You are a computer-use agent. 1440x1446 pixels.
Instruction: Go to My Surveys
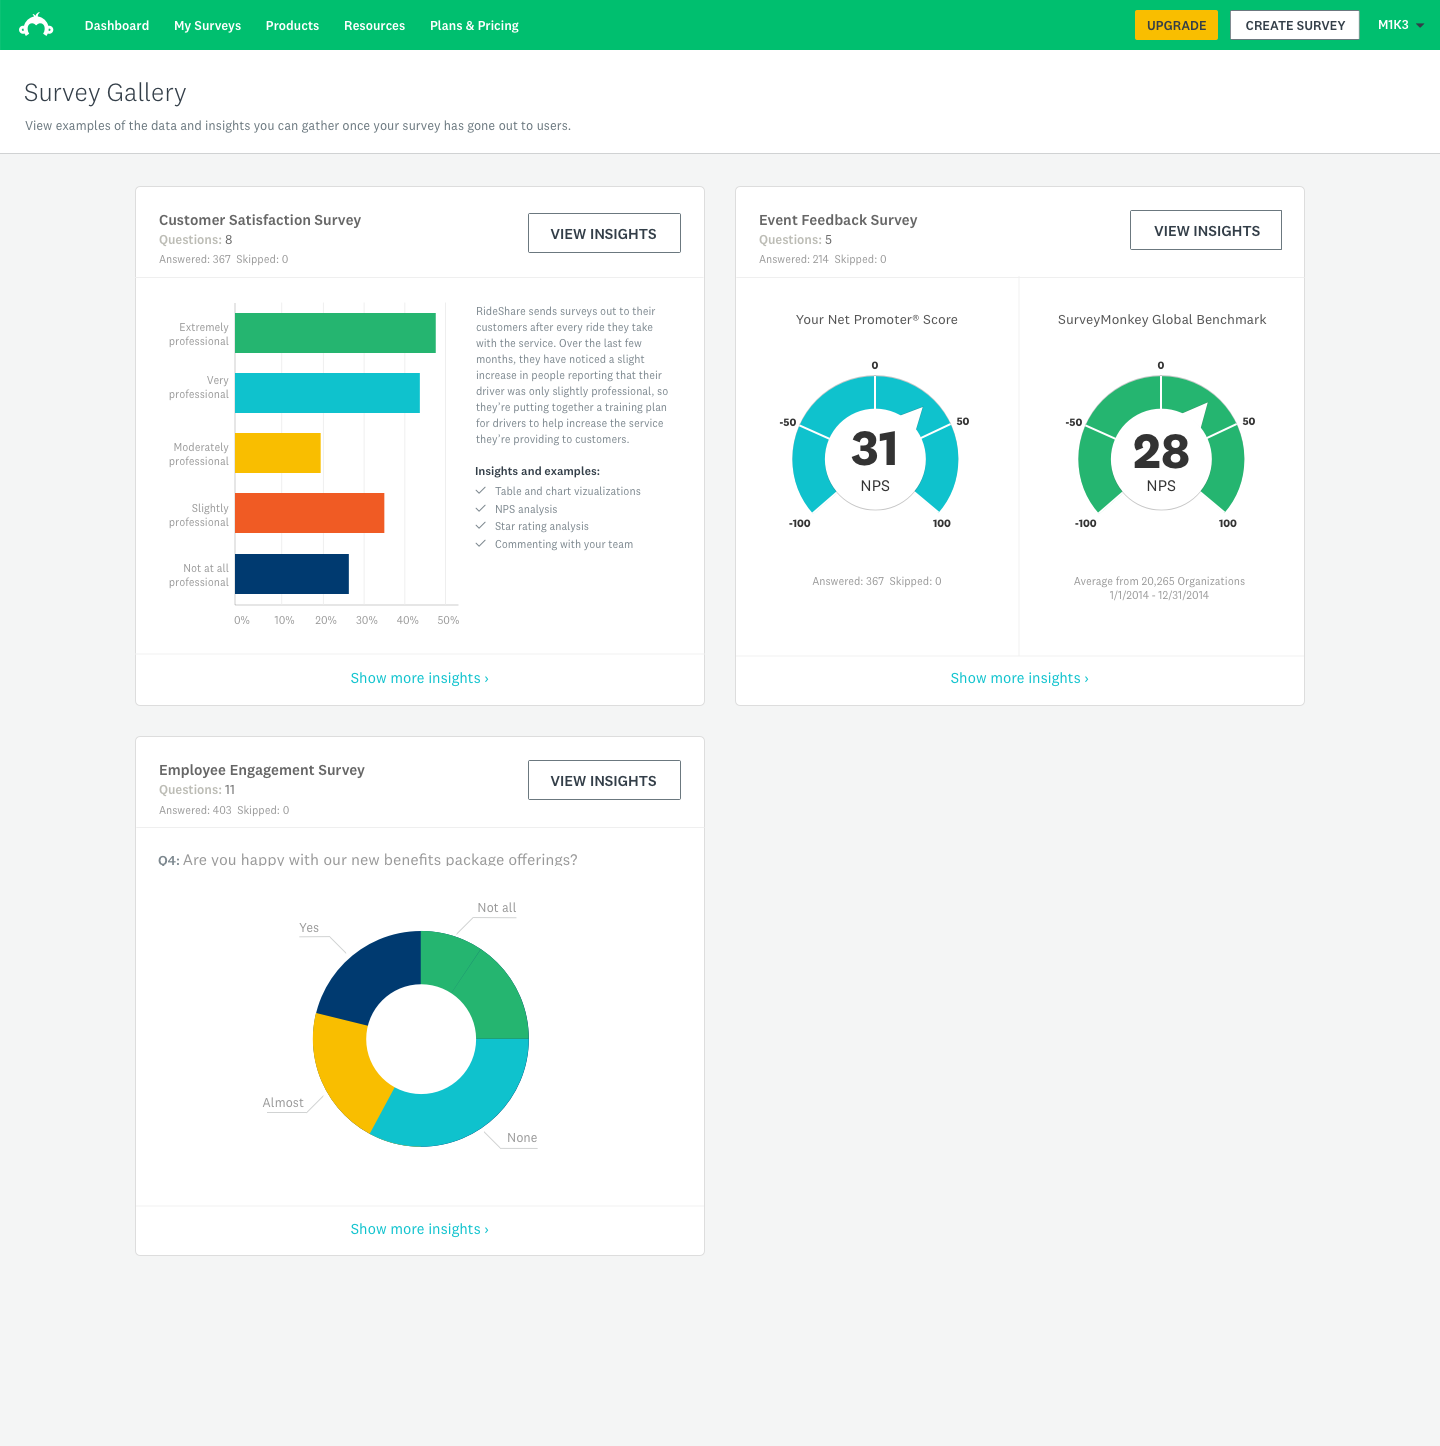207,26
